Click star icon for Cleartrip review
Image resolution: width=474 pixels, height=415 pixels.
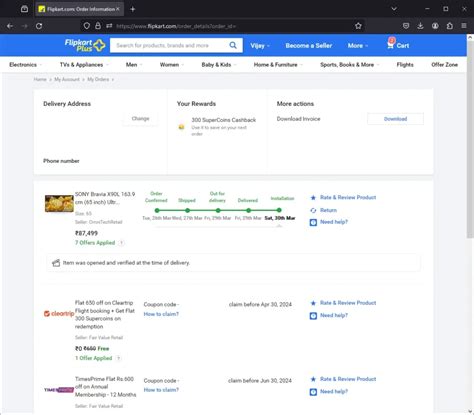(x=313, y=303)
